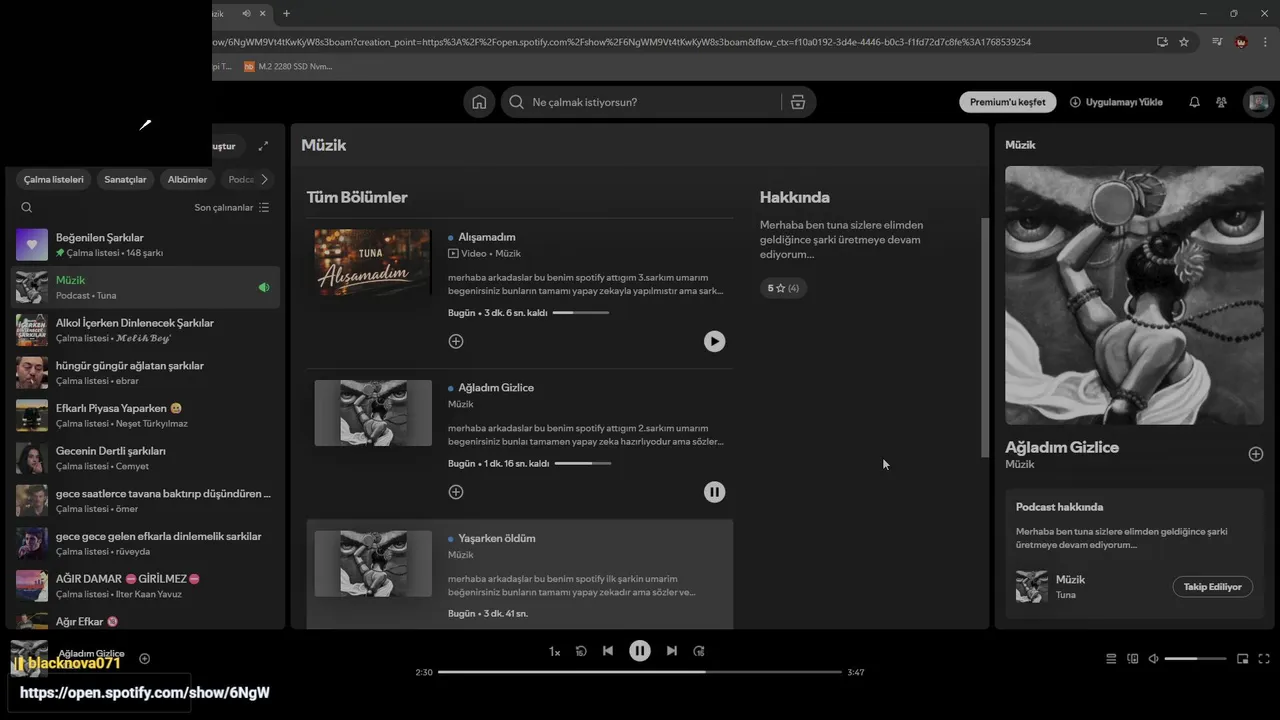Screen dimensions: 1280x720
Task: Change playback speed 1x
Action: (x=554, y=651)
